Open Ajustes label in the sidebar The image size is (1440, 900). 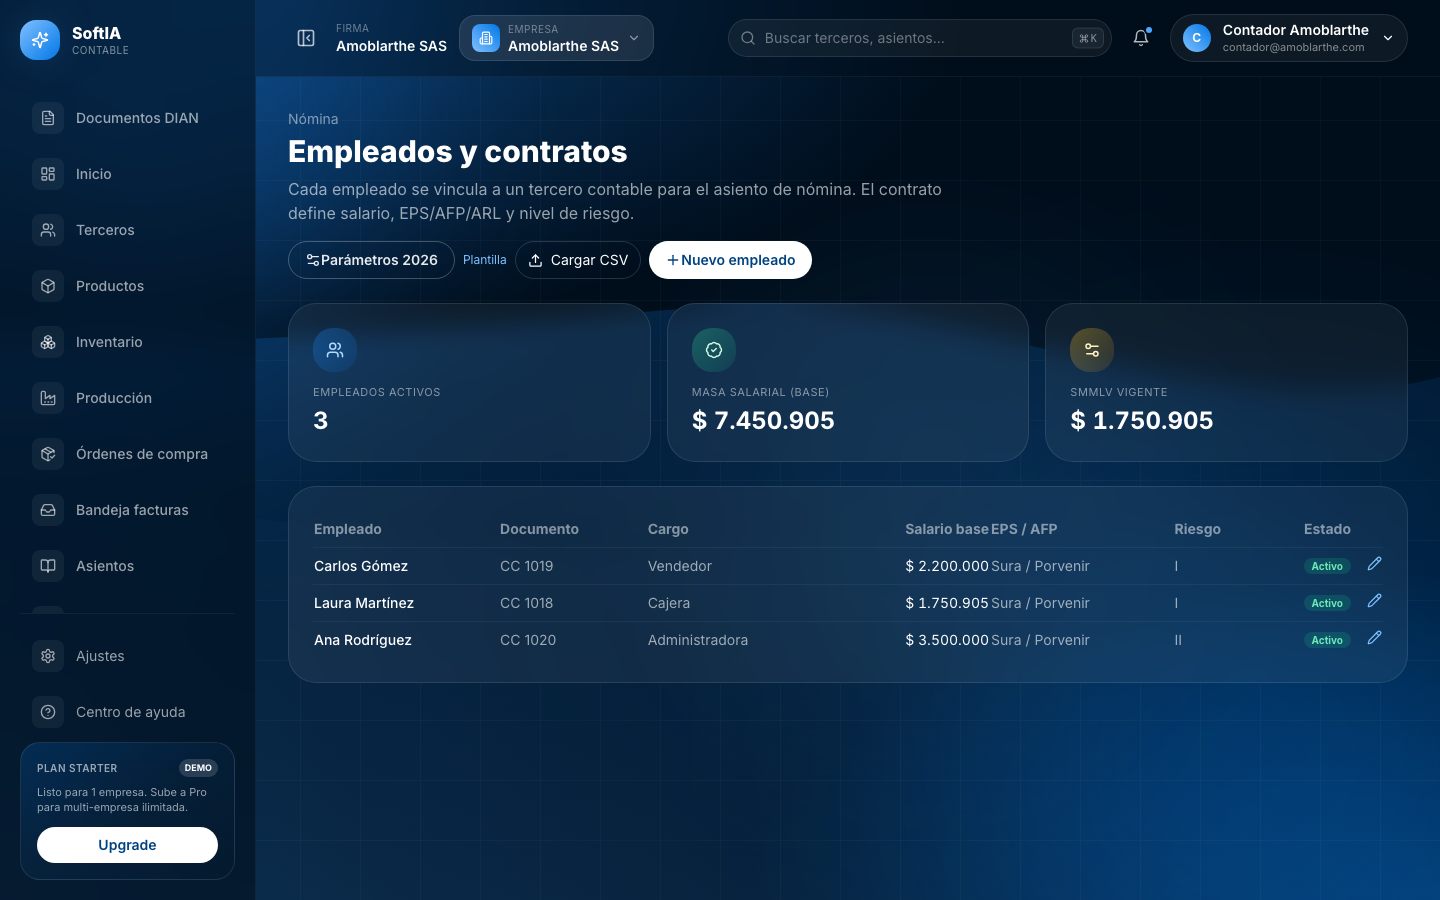[x=100, y=656]
